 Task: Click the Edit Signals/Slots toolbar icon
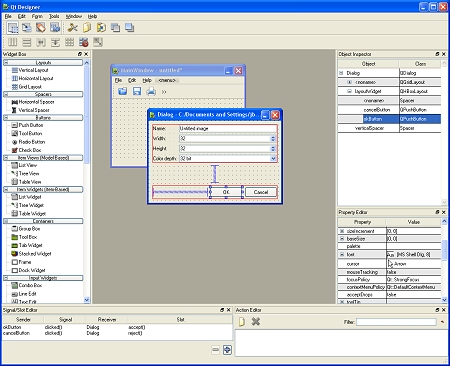[x=27, y=28]
